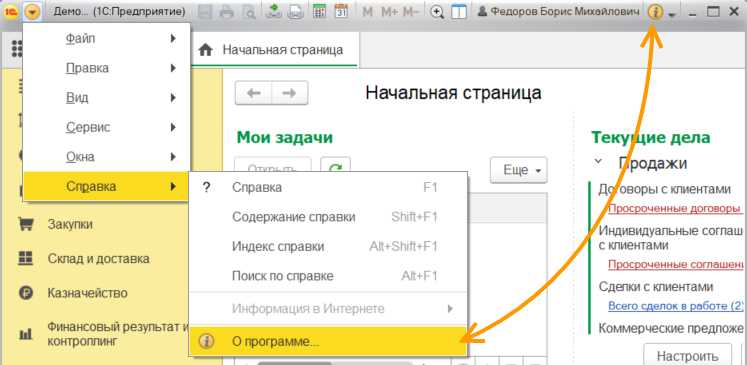Click the zoom magnifier toolbar icon

(x=437, y=12)
